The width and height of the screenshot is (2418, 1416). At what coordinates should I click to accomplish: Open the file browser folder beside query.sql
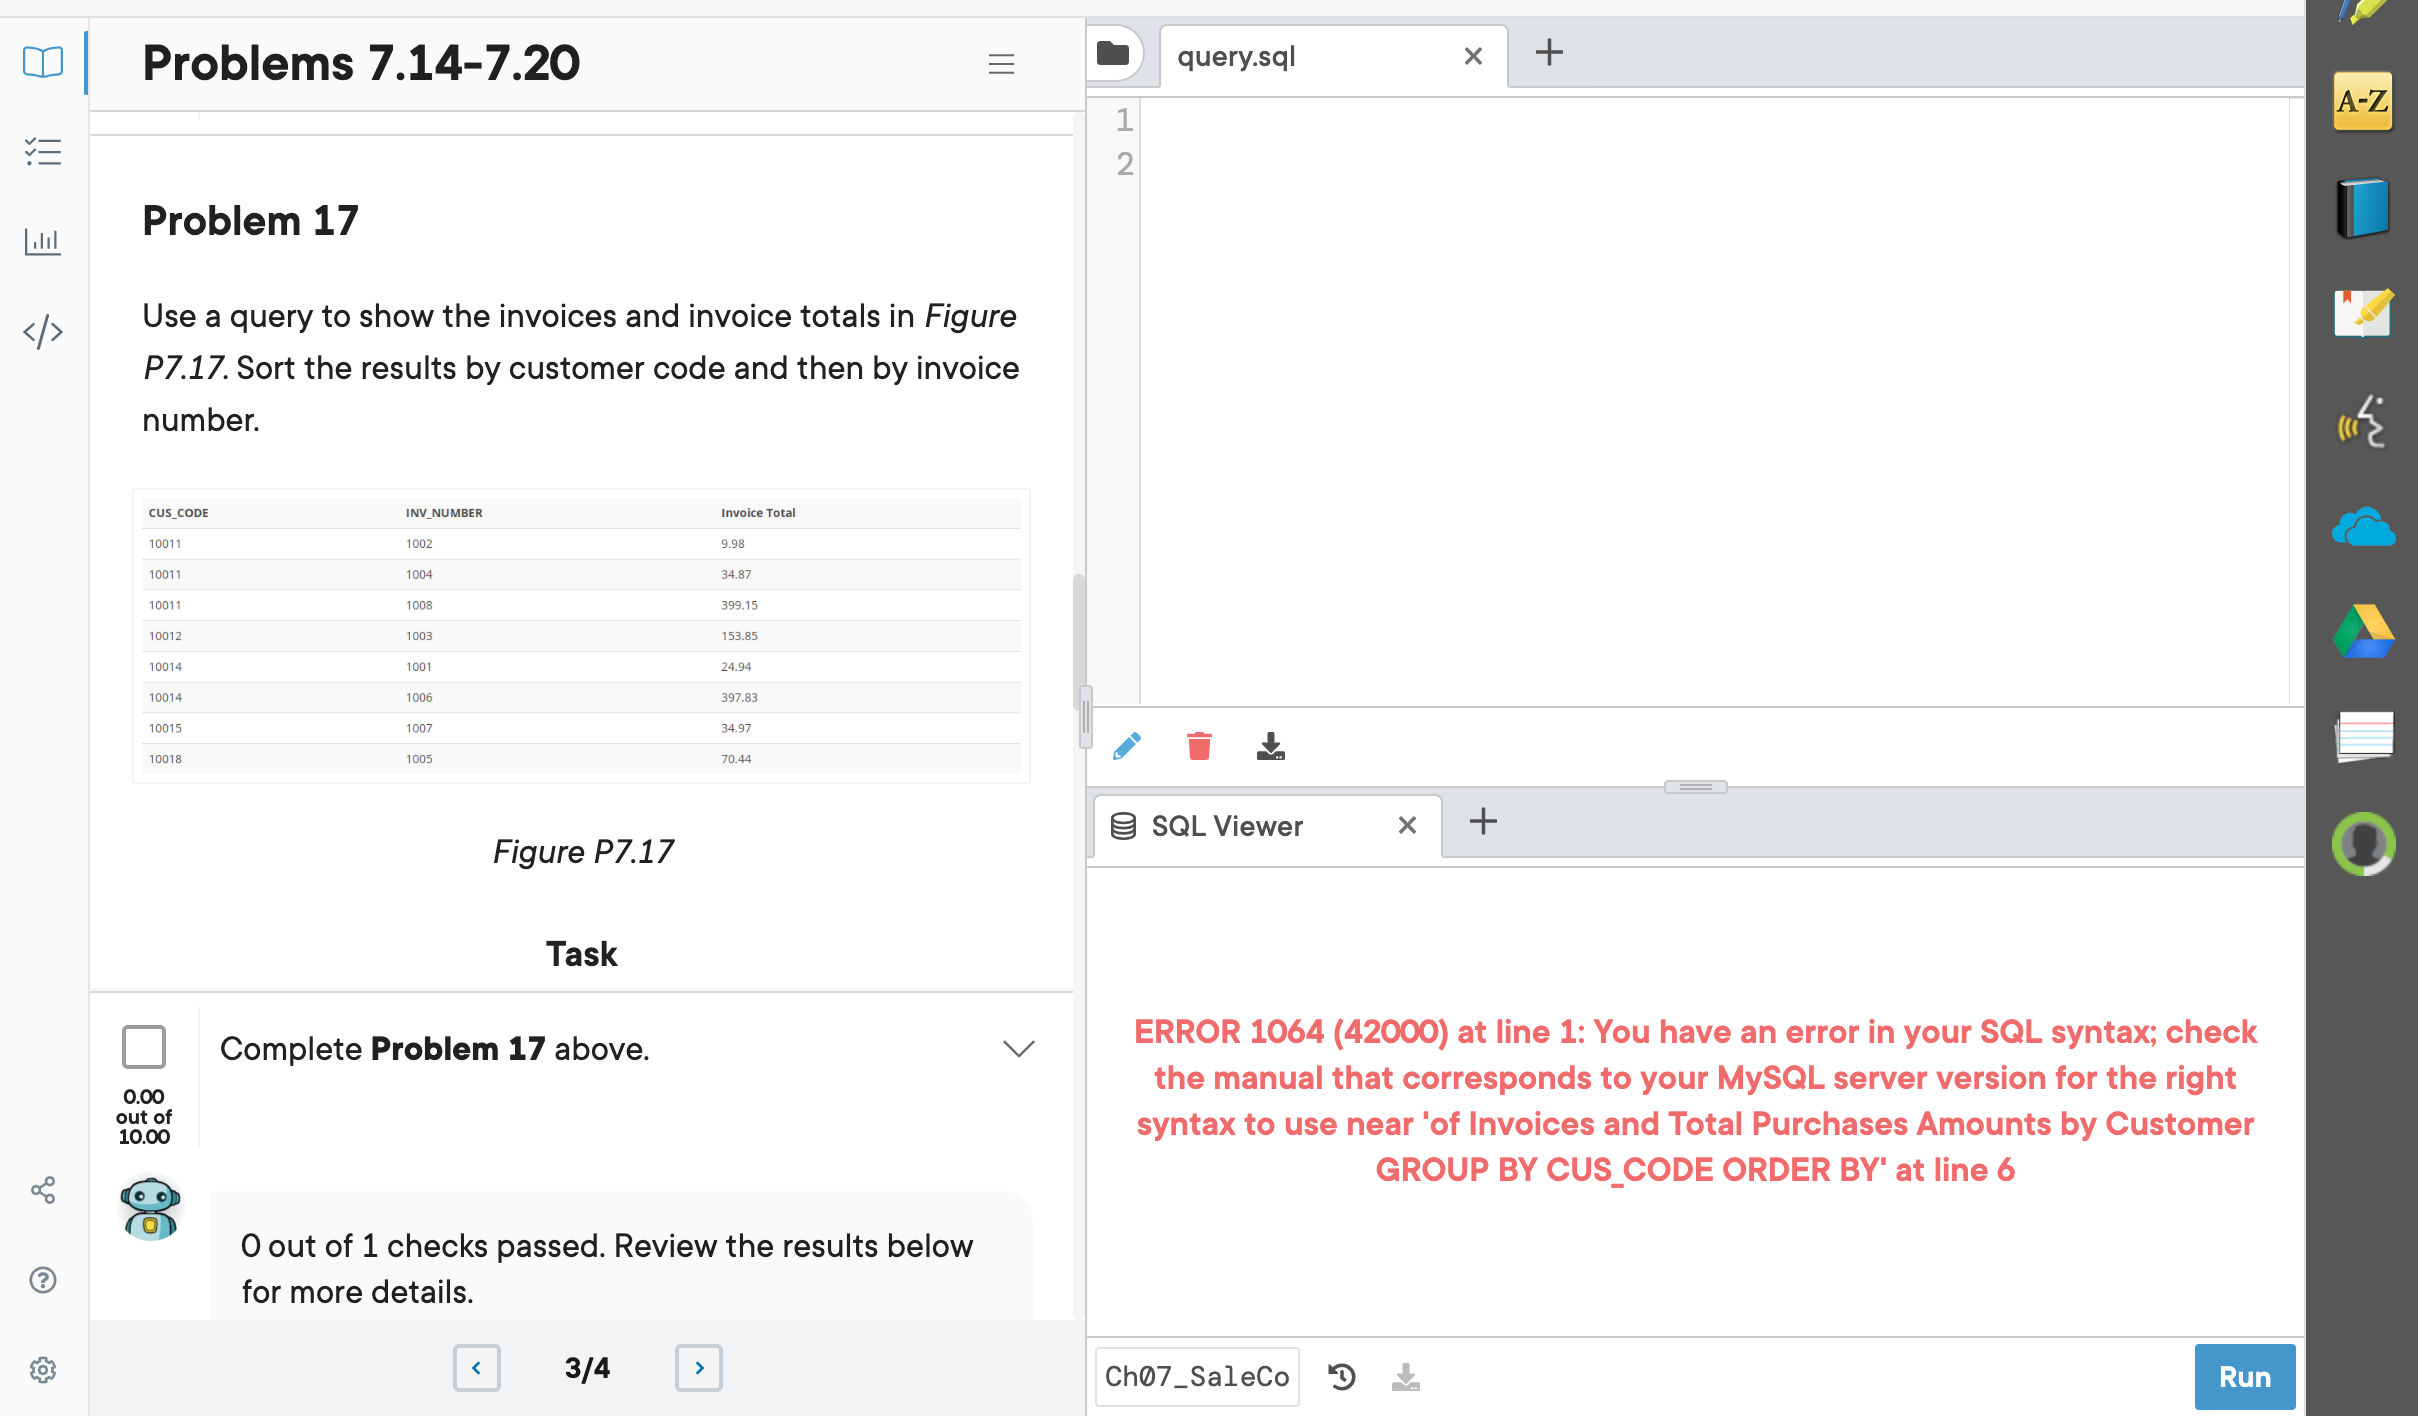(x=1114, y=54)
